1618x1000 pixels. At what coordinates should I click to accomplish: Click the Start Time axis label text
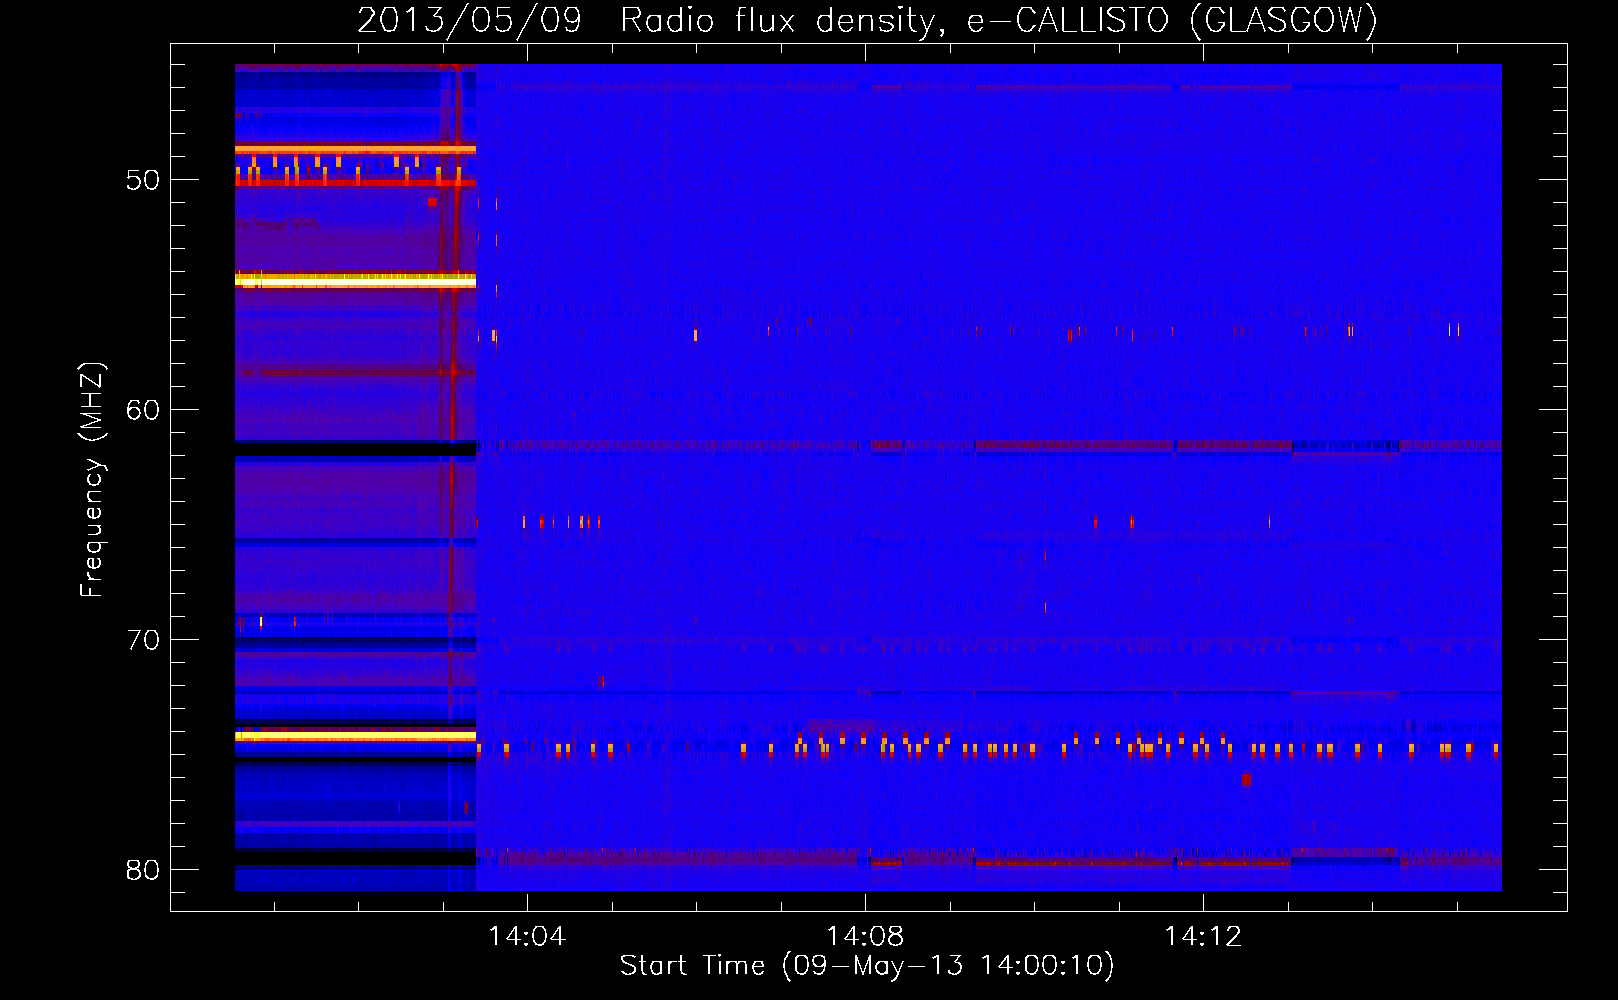point(867,966)
